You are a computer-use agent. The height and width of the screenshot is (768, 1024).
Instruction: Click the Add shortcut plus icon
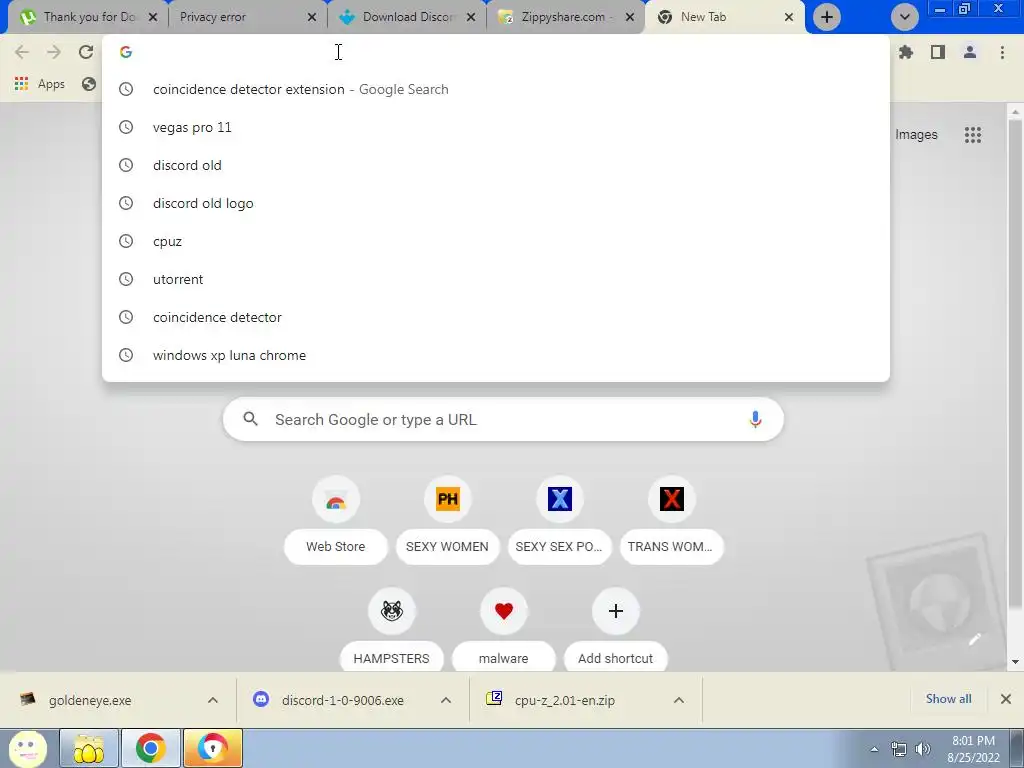click(615, 611)
